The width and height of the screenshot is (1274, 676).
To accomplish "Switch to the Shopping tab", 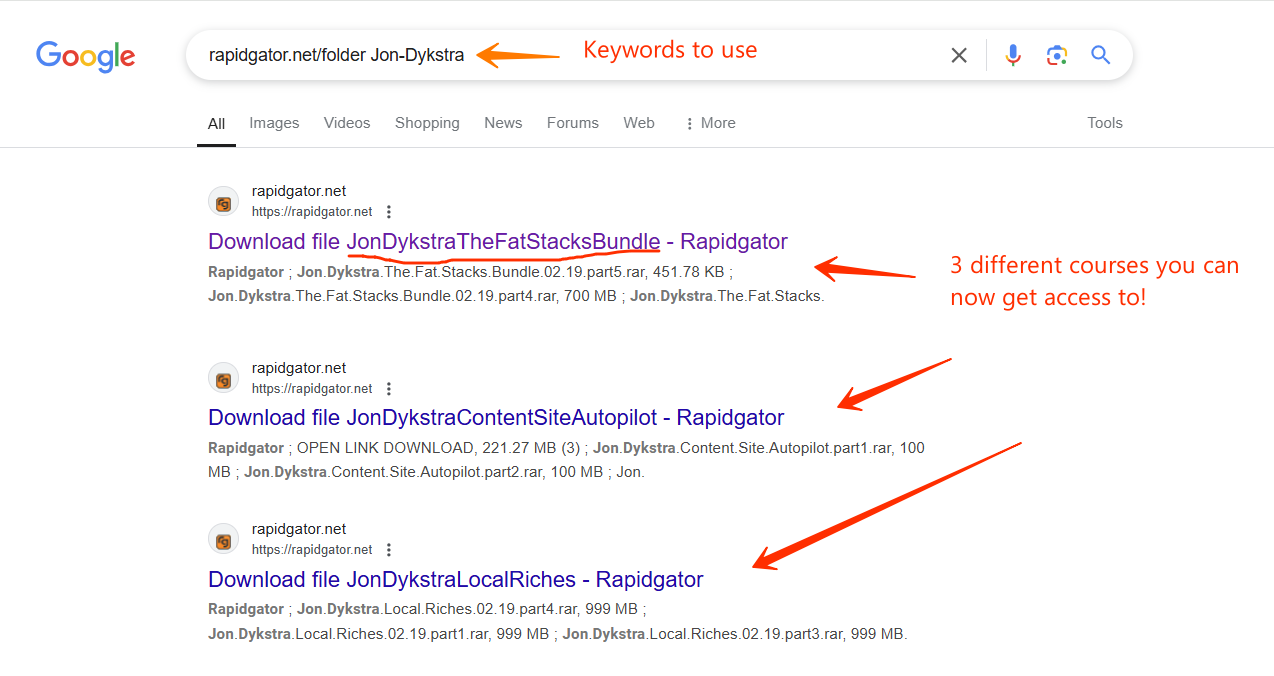I will [x=427, y=123].
